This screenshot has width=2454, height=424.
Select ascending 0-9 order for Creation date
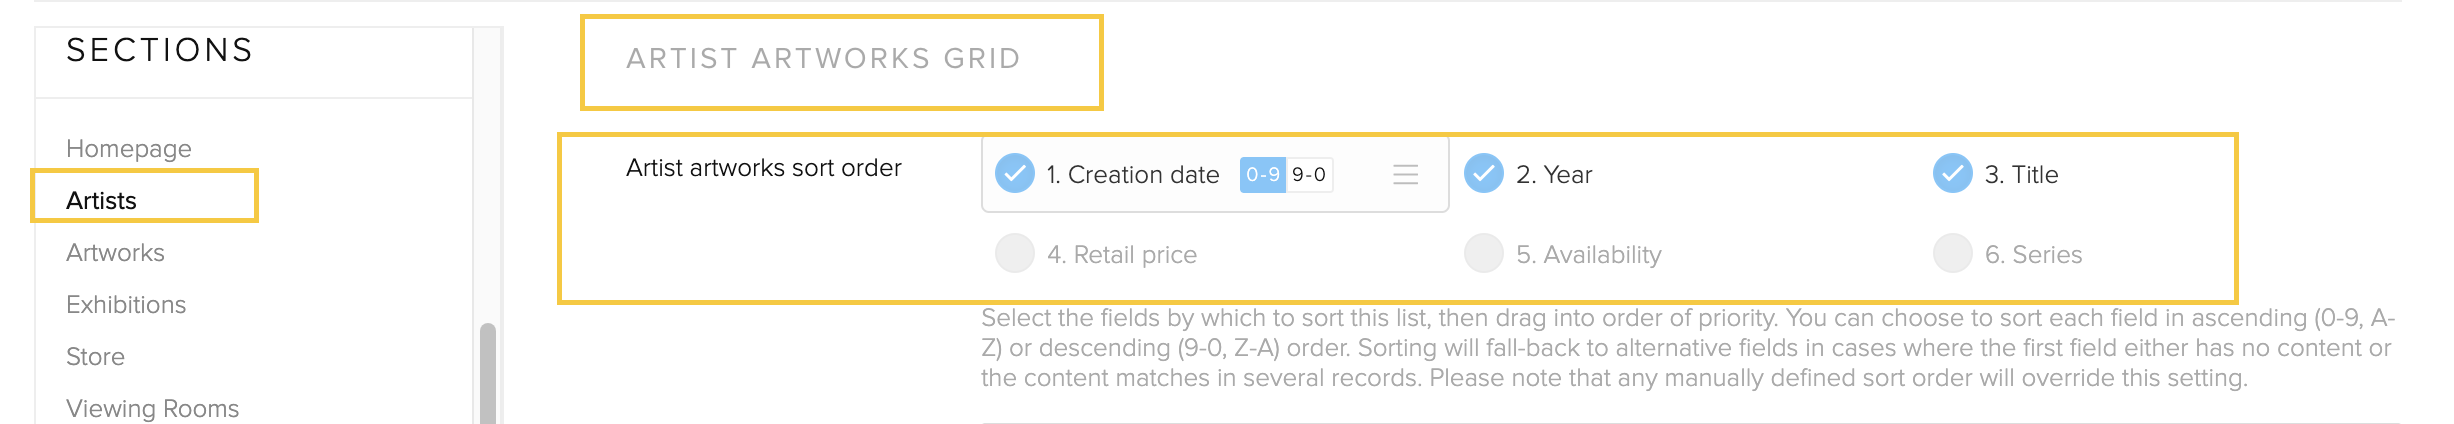(1263, 174)
